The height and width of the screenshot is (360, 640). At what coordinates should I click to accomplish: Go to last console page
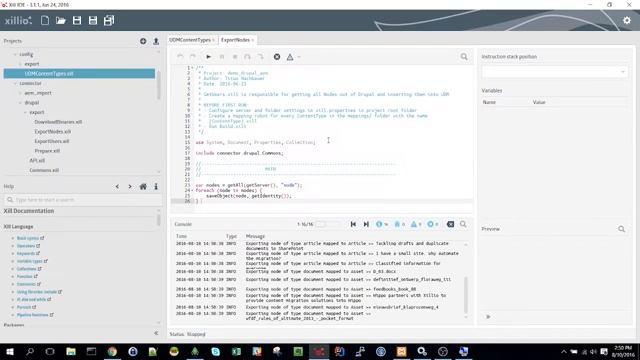(366, 224)
